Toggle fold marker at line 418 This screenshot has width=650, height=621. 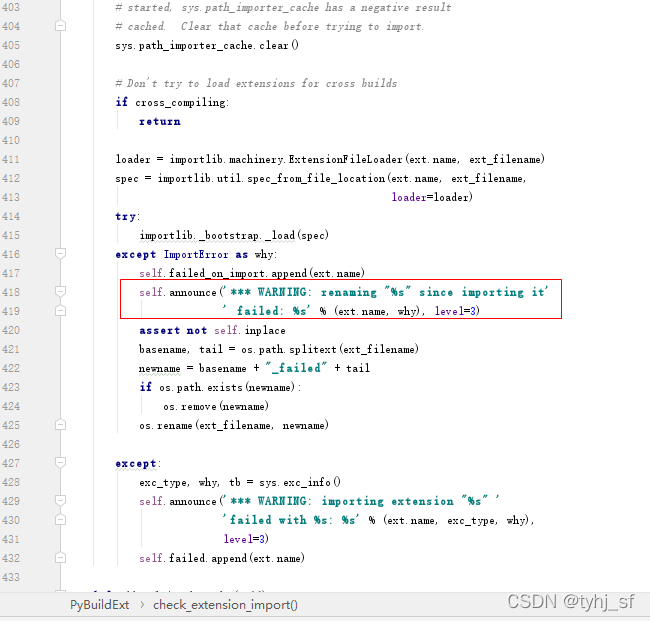[x=61, y=292]
